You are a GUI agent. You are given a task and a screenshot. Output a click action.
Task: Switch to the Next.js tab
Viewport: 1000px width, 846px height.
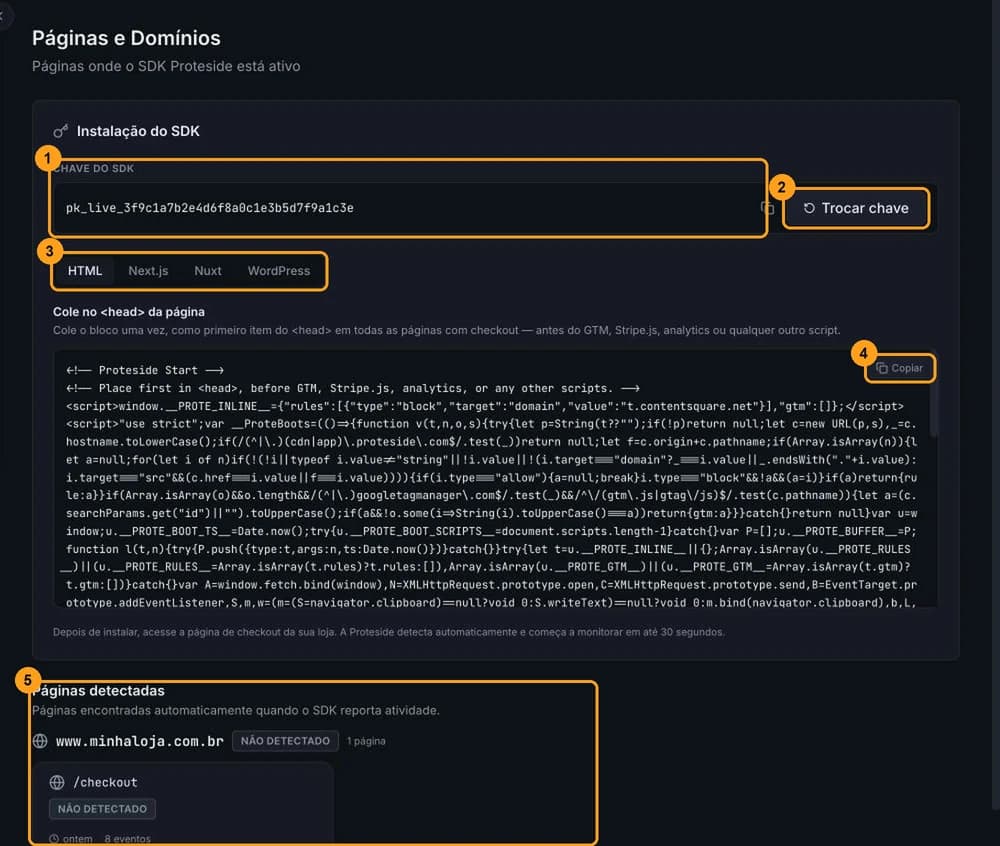coord(148,271)
